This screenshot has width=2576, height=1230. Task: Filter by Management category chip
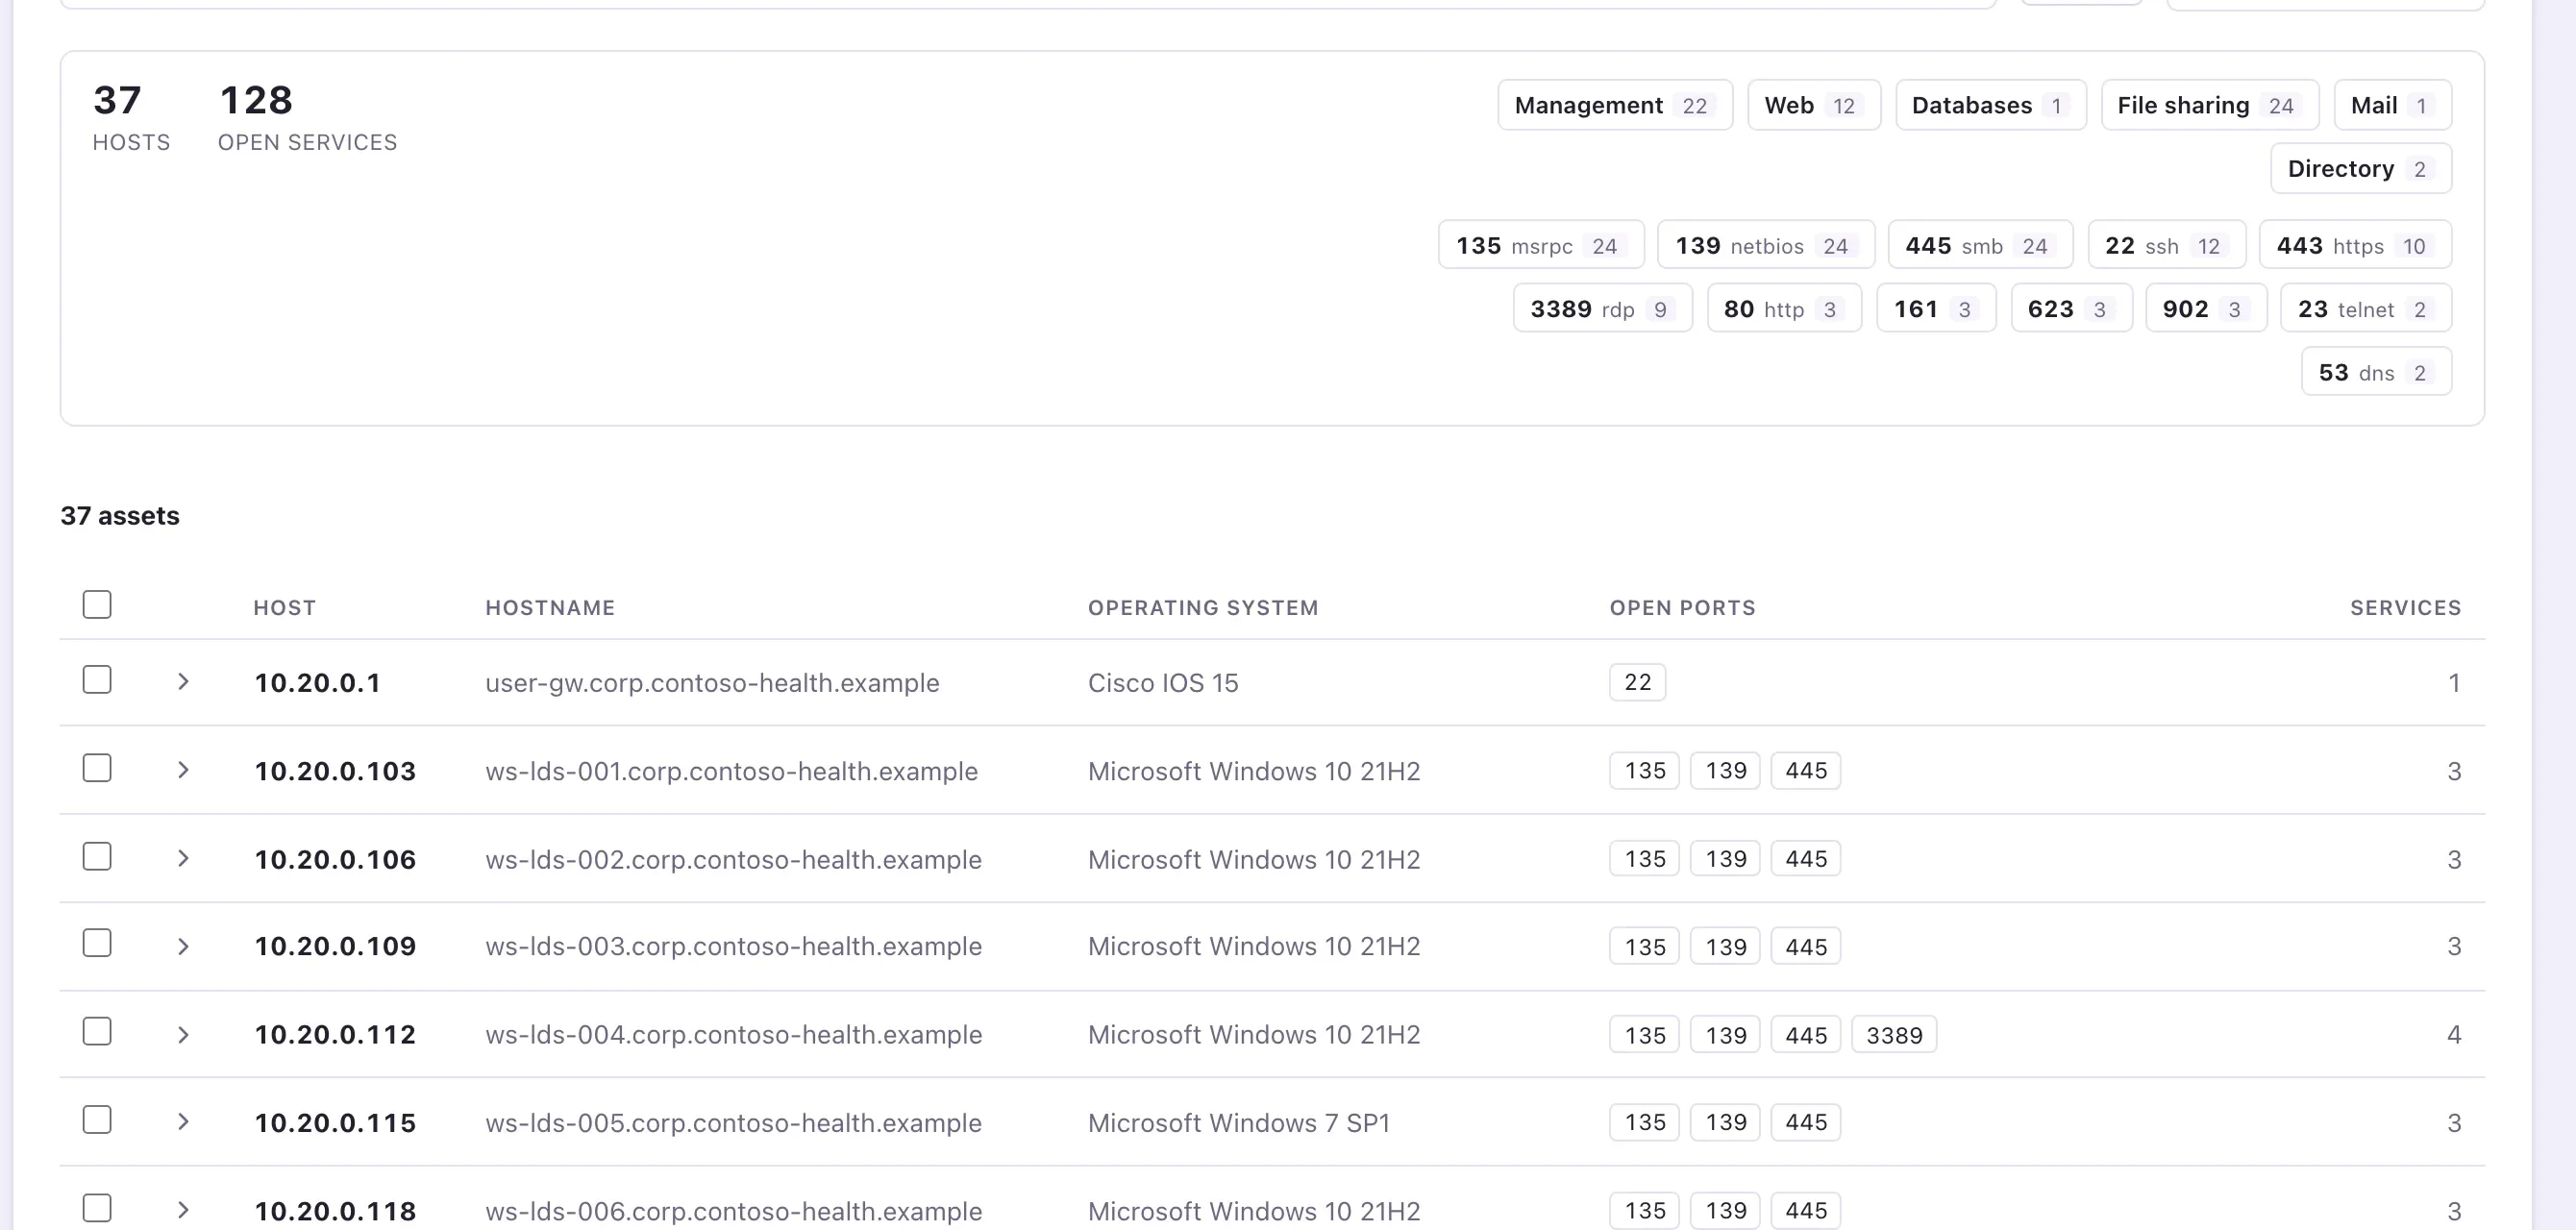pyautogui.click(x=1615, y=105)
